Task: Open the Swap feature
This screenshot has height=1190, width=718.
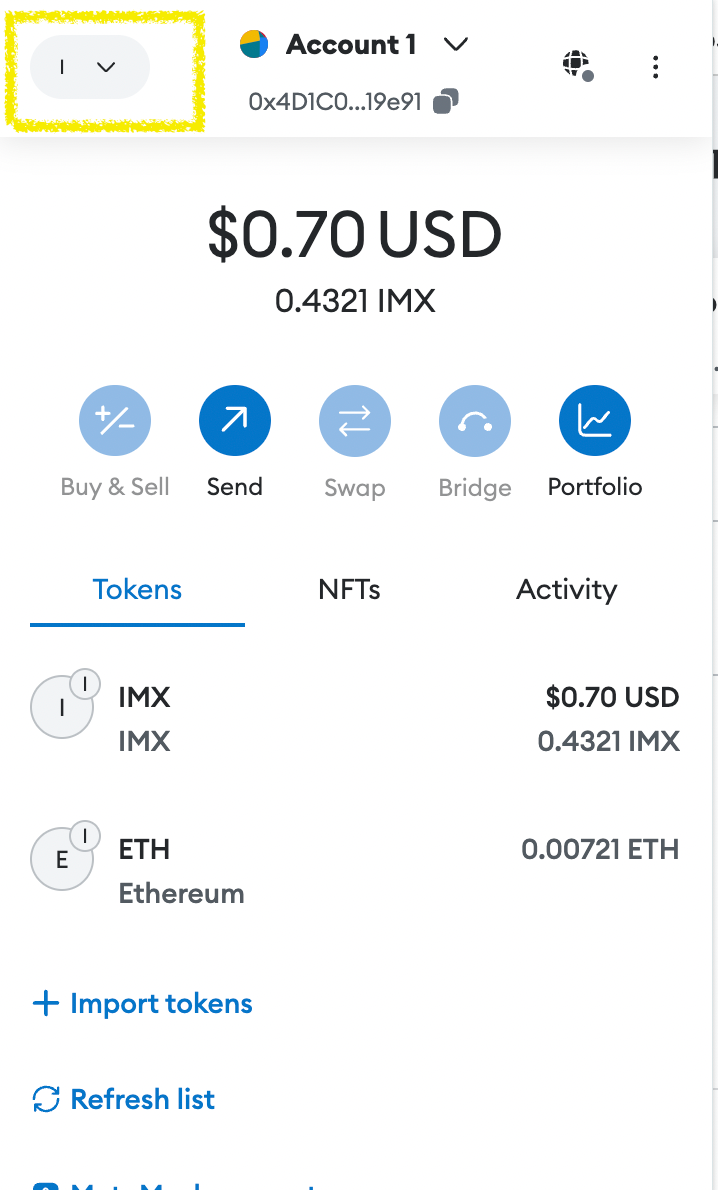Action: [x=355, y=420]
